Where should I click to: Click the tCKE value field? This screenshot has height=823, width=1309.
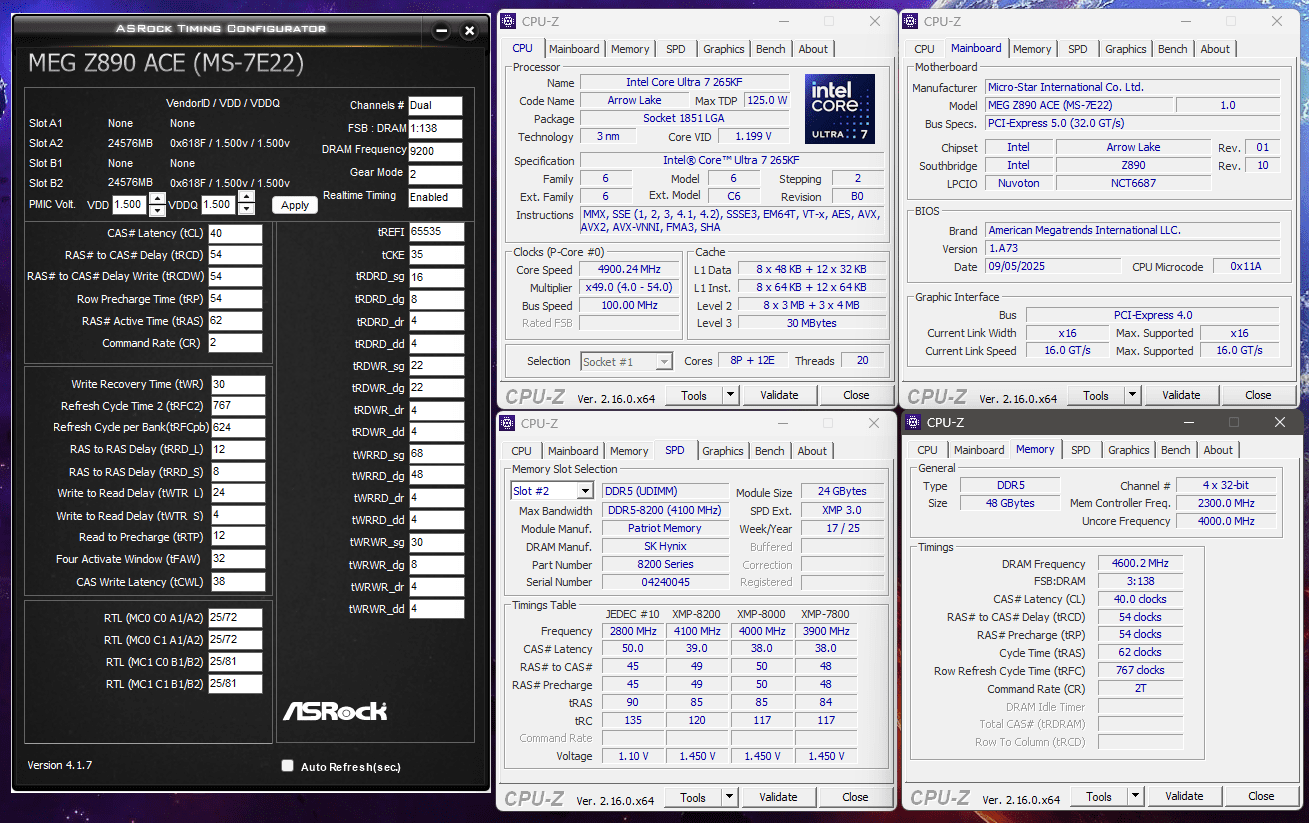point(437,254)
